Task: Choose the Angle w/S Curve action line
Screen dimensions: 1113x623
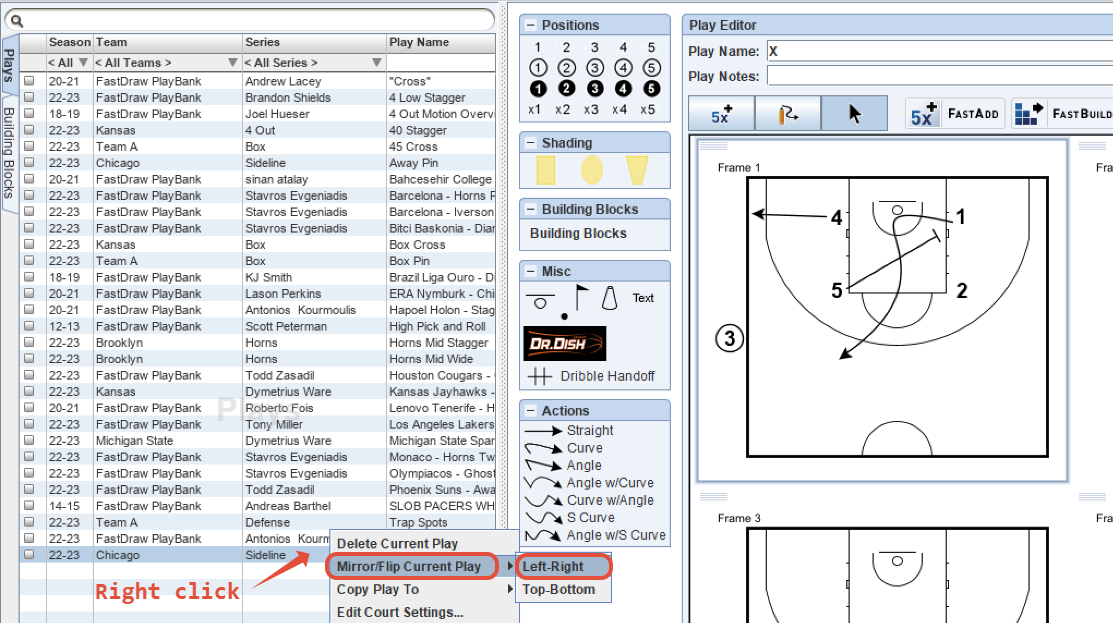Action: 595,535
